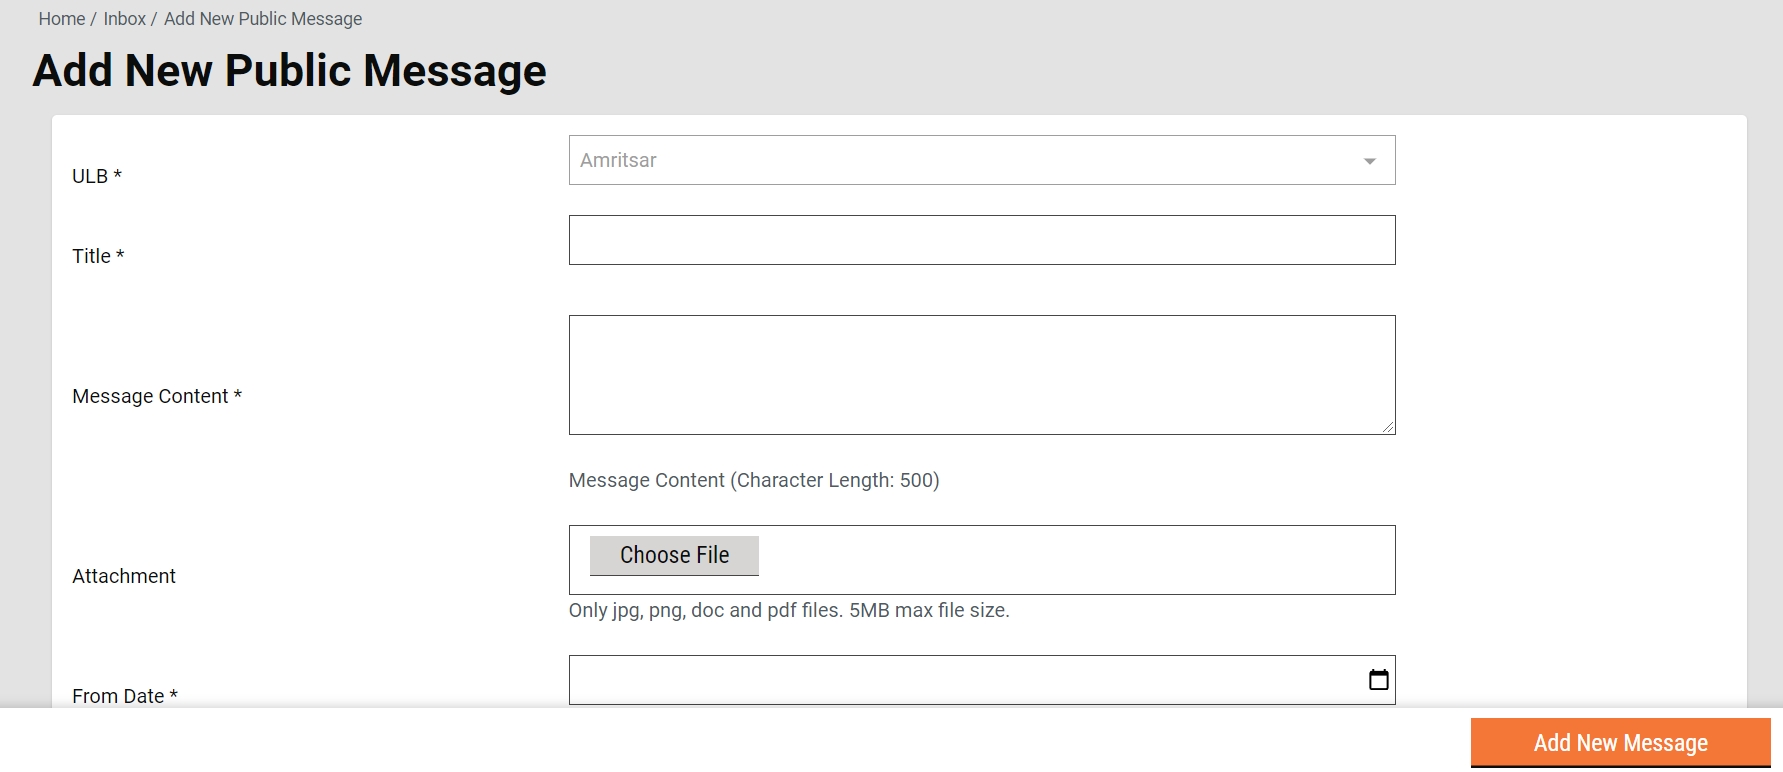The height and width of the screenshot is (772, 1783).
Task: Go to Inbox via the breadcrumb
Action: click(x=124, y=19)
